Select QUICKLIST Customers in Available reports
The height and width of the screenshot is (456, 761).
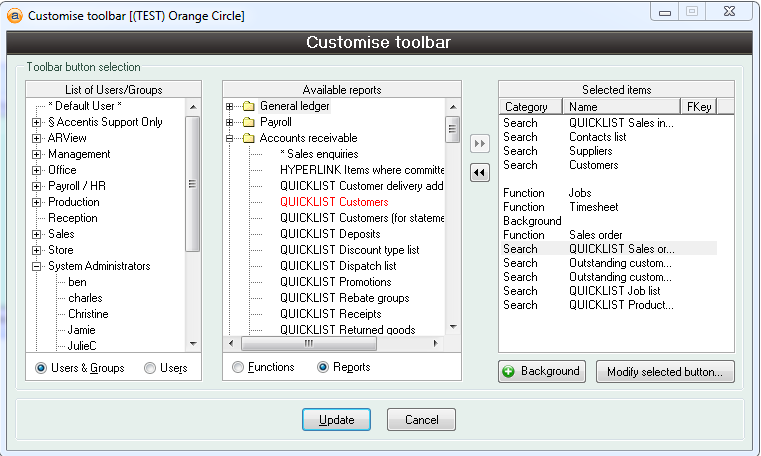[333, 202]
